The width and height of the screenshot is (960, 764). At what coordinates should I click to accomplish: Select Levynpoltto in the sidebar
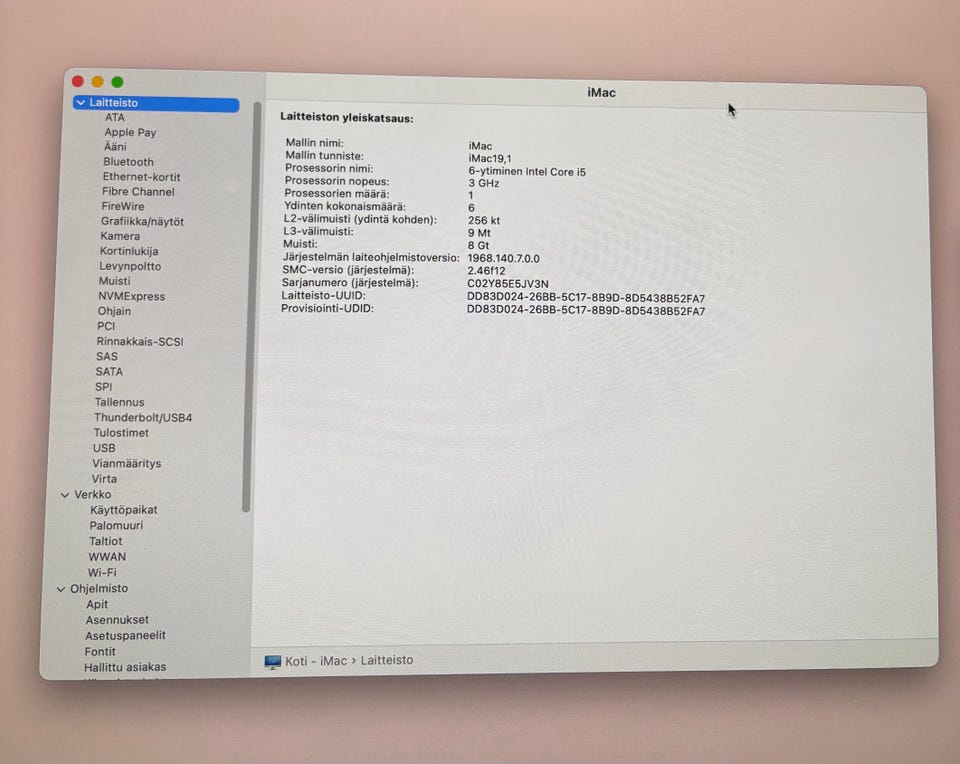(x=130, y=266)
